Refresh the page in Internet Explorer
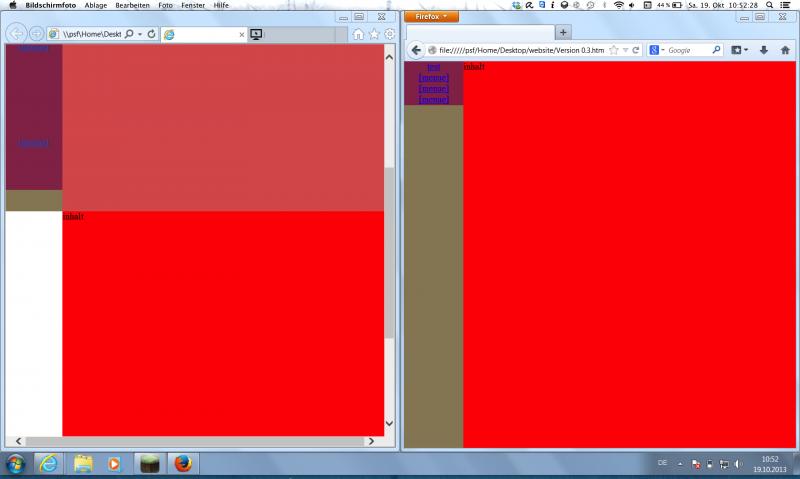This screenshot has height=479, width=800. point(151,34)
